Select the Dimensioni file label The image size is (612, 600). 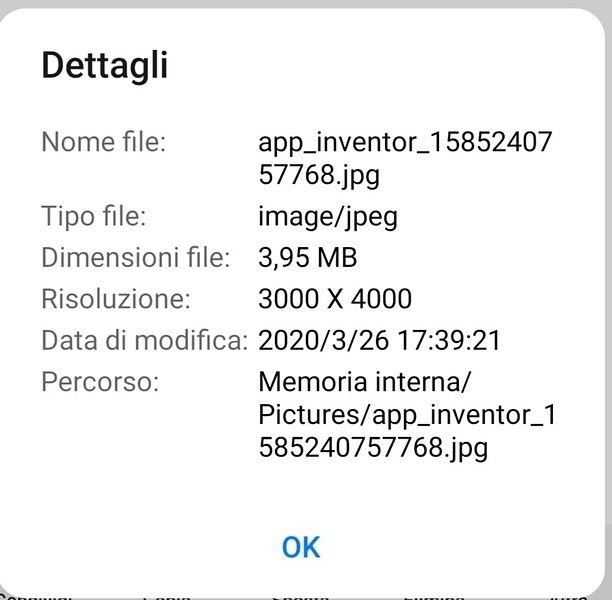click(135, 257)
